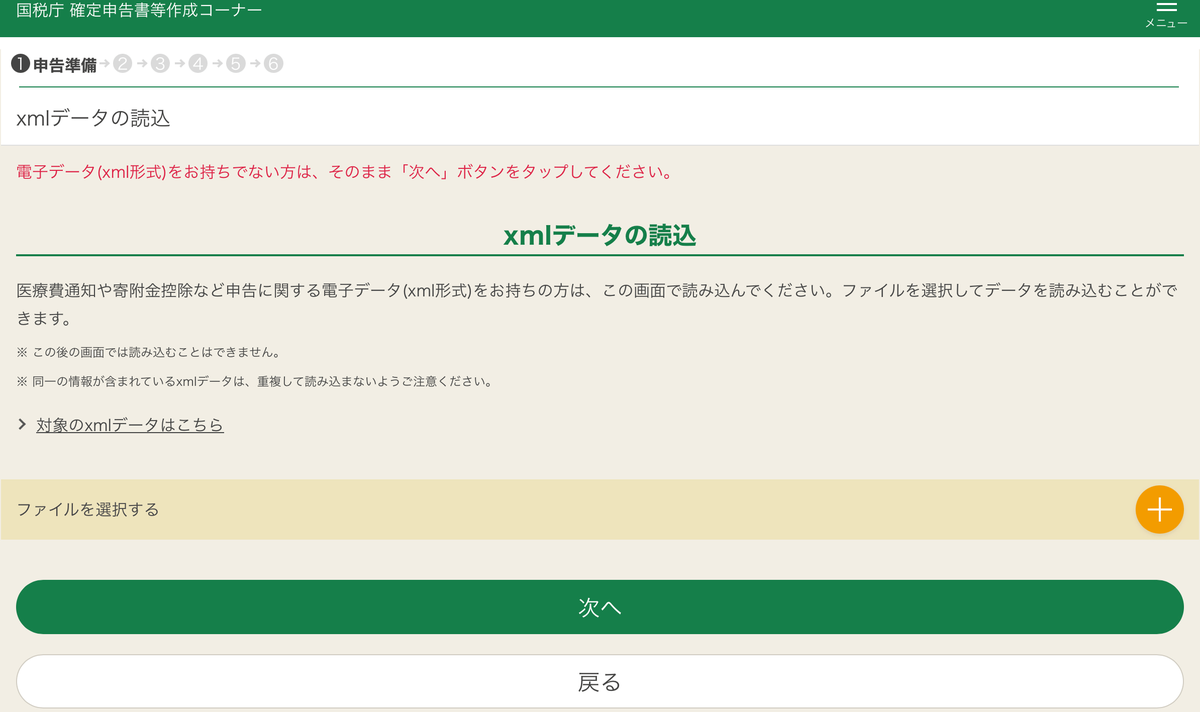Viewport: 1200px width, 712px height.
Task: Select step ② progress circle icon
Action: (121, 63)
